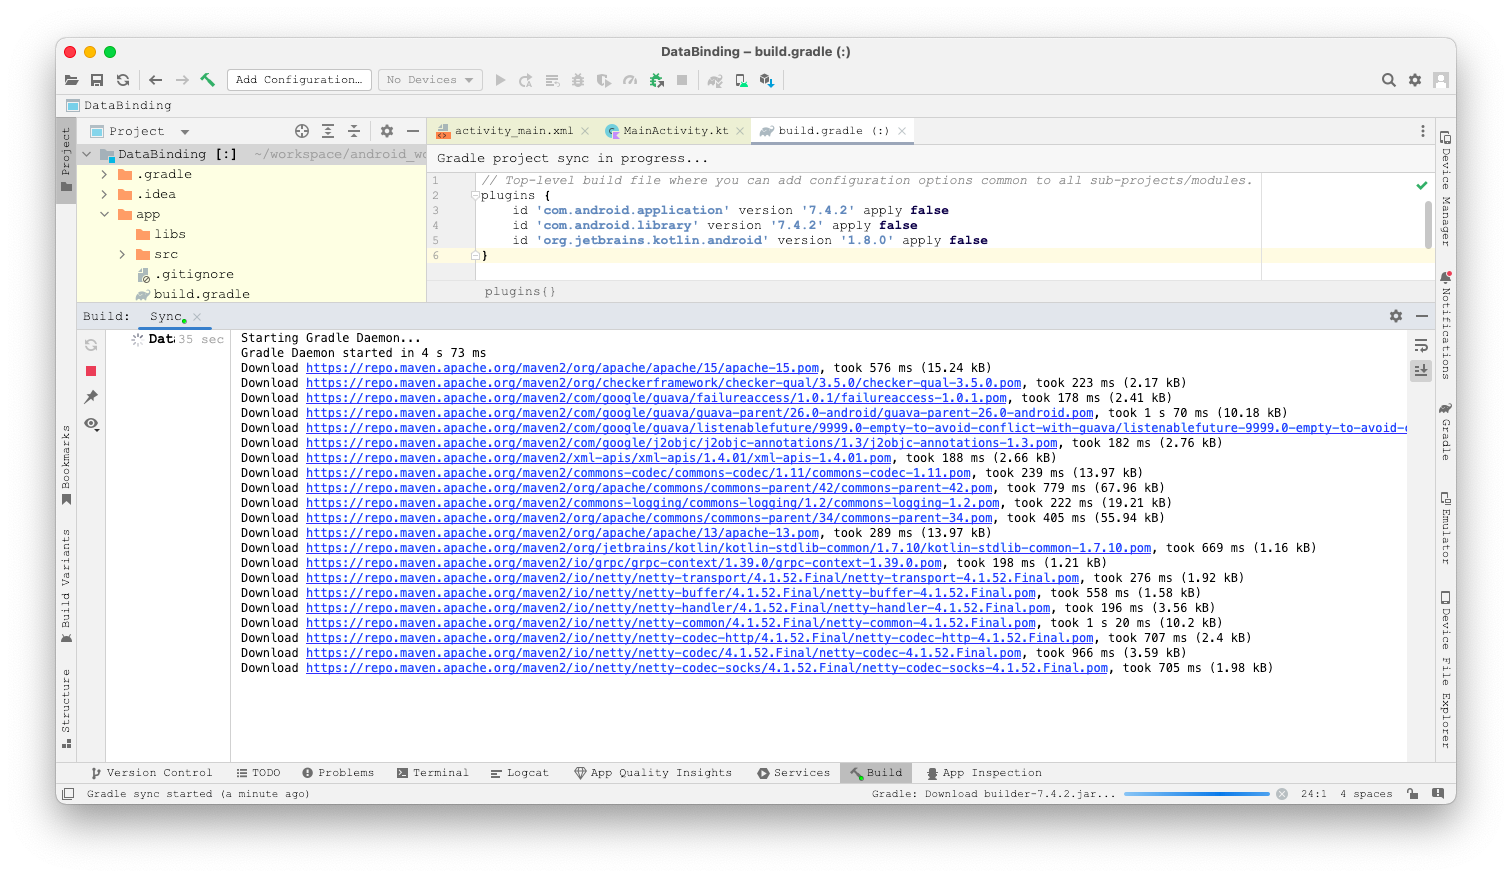The width and height of the screenshot is (1512, 878).
Task: Expand the .idea folder
Action: coord(104,194)
